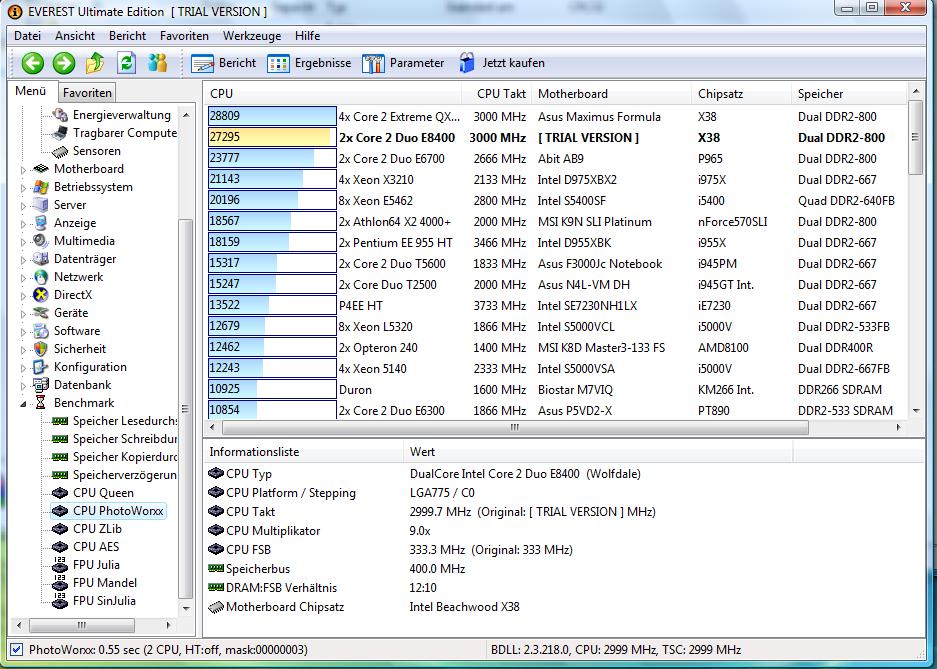Select the Netzwerk globe icon
This screenshot has height=669, width=937.
click(x=41, y=277)
